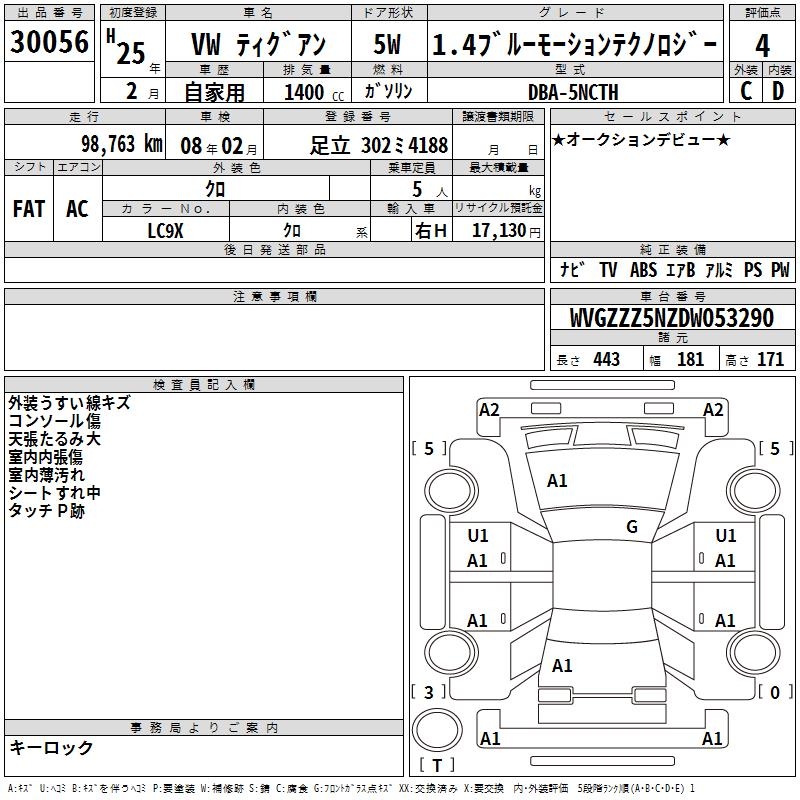Click inspector note 室内内張傷
The width and height of the screenshot is (800, 800).
(45, 457)
